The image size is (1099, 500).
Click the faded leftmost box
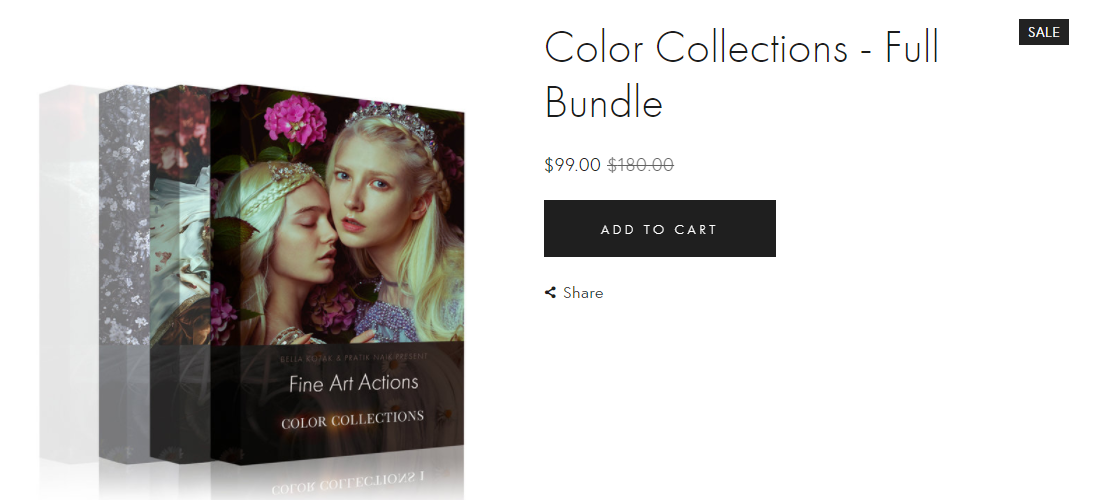(69, 273)
